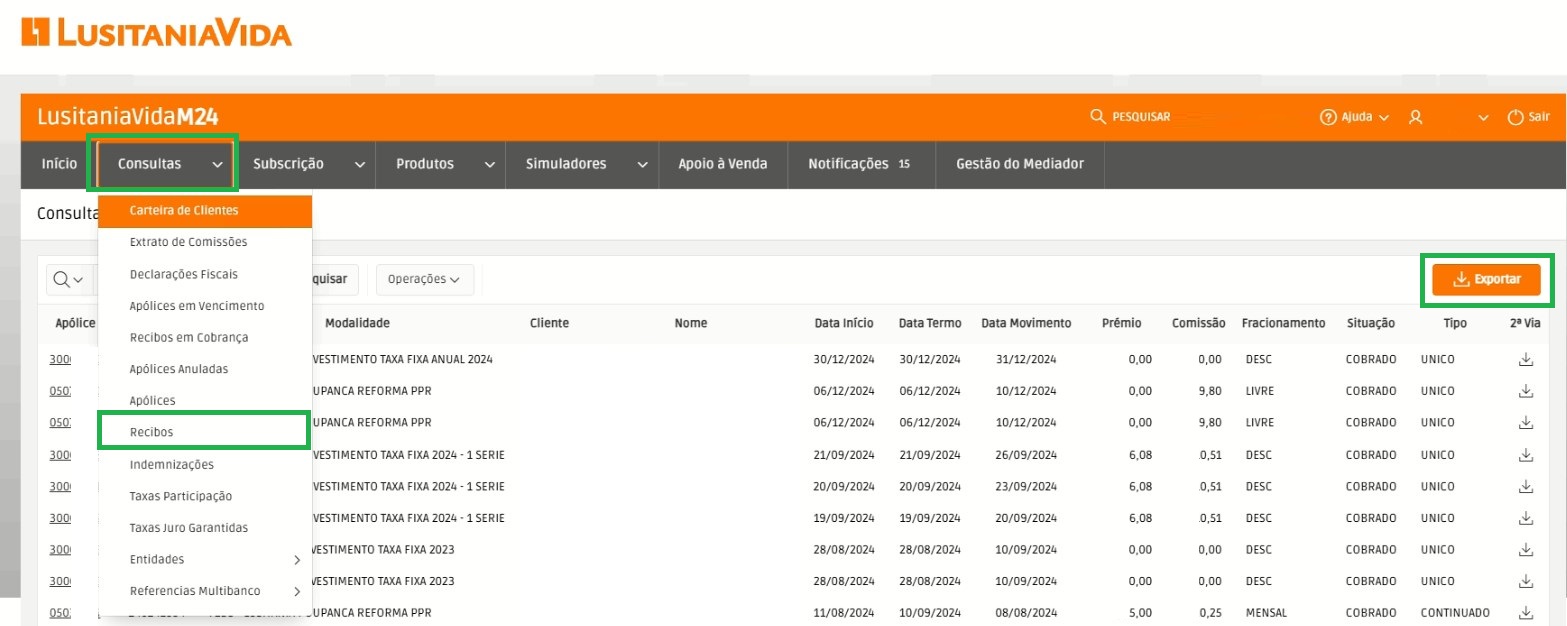
Task: Open the Ajuda help dropdown
Action: click(x=1355, y=117)
